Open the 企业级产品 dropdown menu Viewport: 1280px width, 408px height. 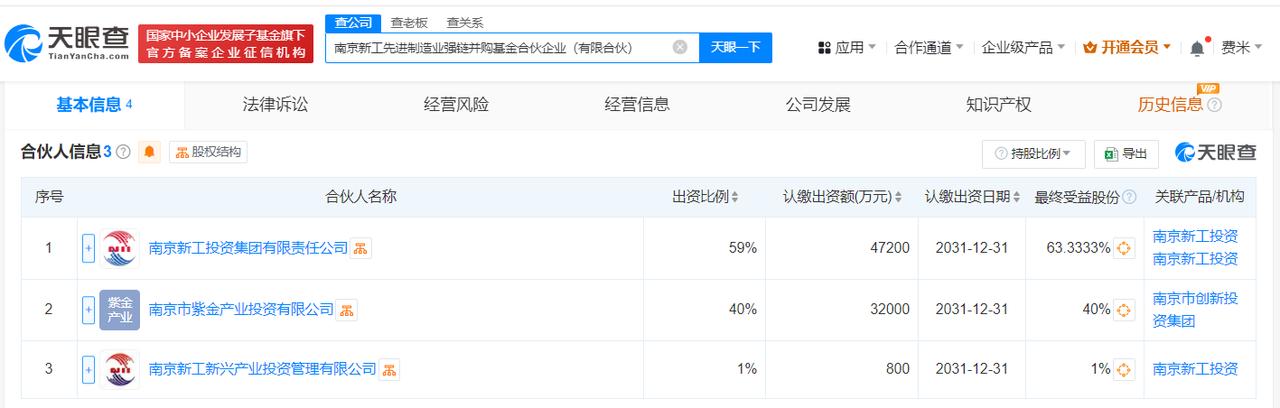[1024, 47]
